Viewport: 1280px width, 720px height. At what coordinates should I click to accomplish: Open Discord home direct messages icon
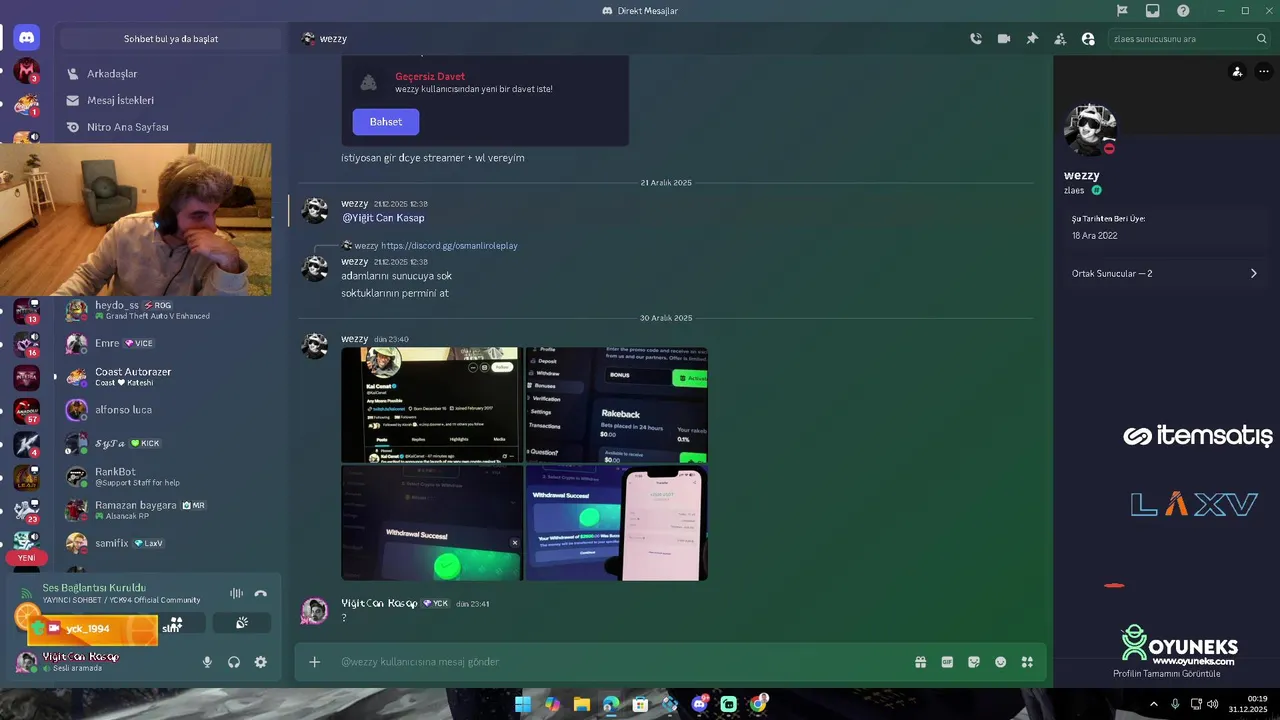coord(27,38)
